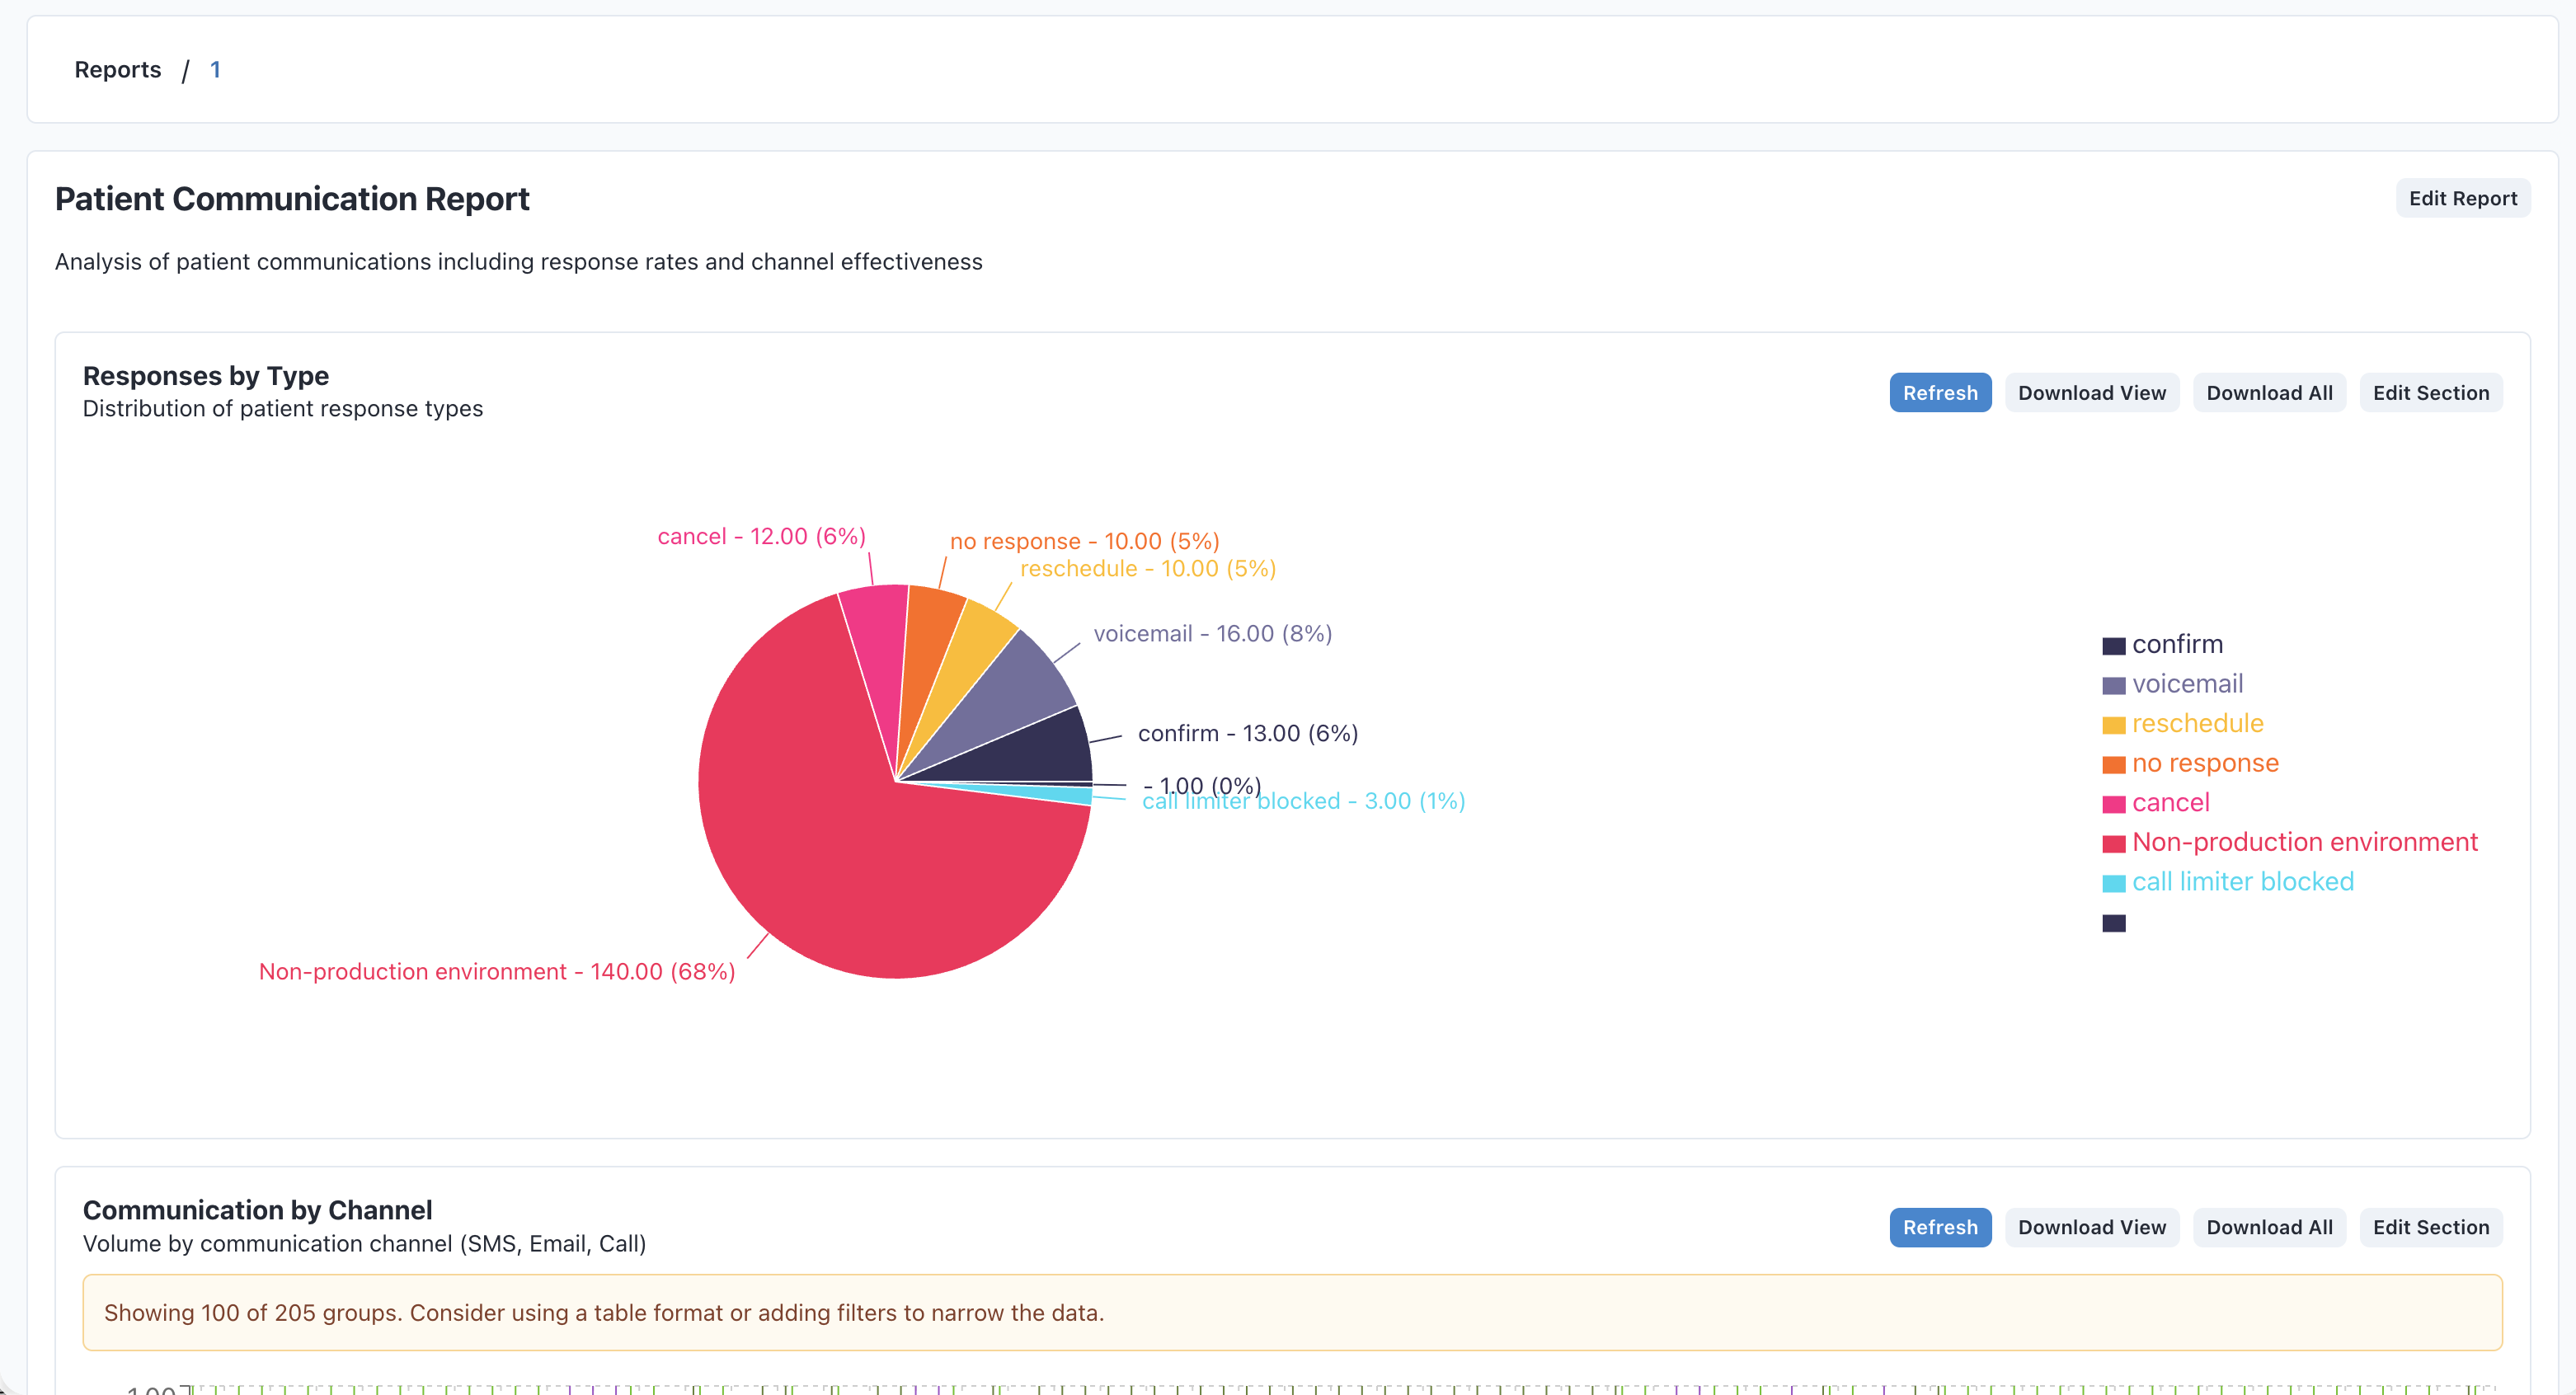Refresh the Responses by Type chart
The width and height of the screenshot is (2576, 1395).
point(1939,392)
